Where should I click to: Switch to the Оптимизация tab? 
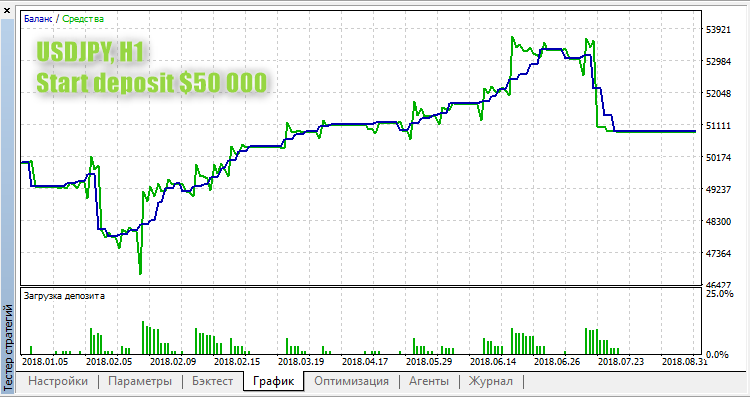[x=351, y=381]
